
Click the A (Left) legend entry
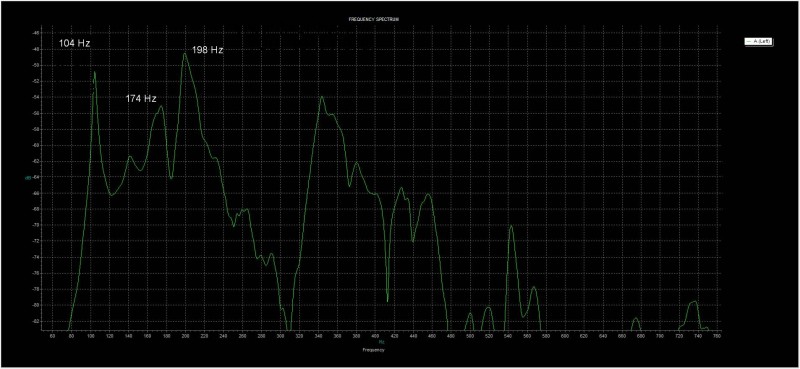(759, 41)
